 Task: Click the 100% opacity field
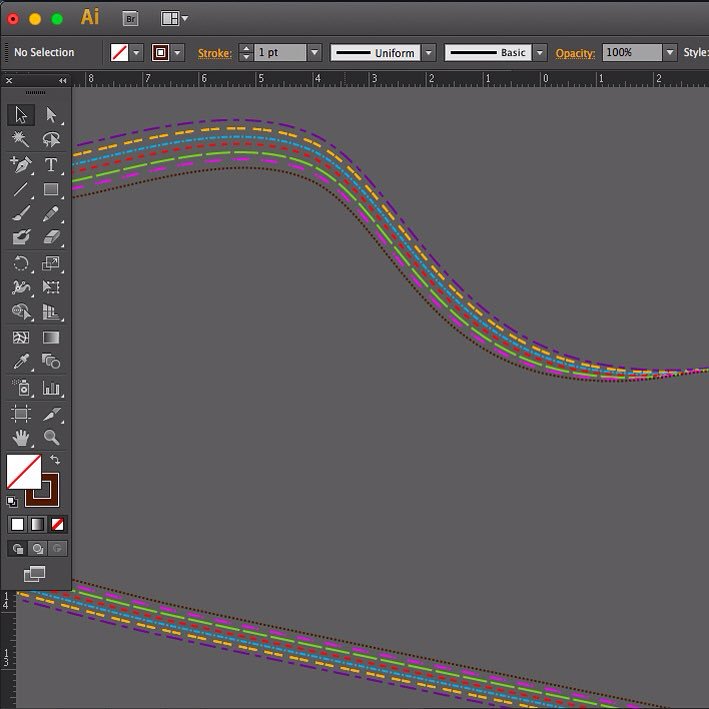[x=632, y=52]
